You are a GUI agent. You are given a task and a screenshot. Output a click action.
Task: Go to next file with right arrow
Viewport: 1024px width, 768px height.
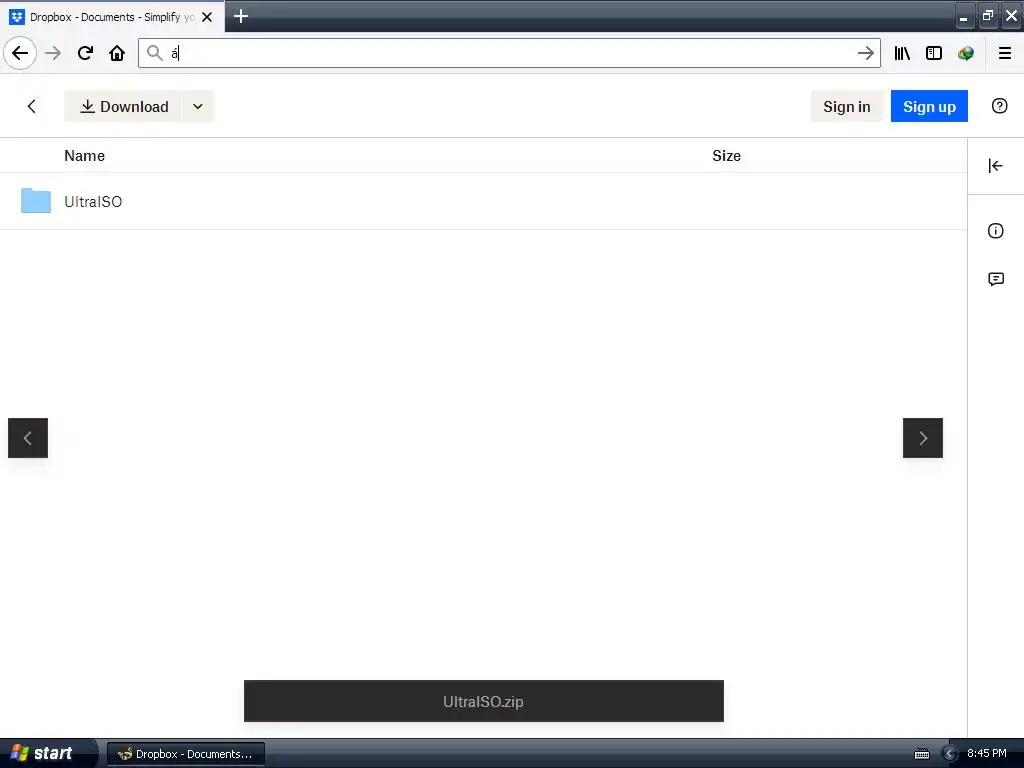[923, 438]
